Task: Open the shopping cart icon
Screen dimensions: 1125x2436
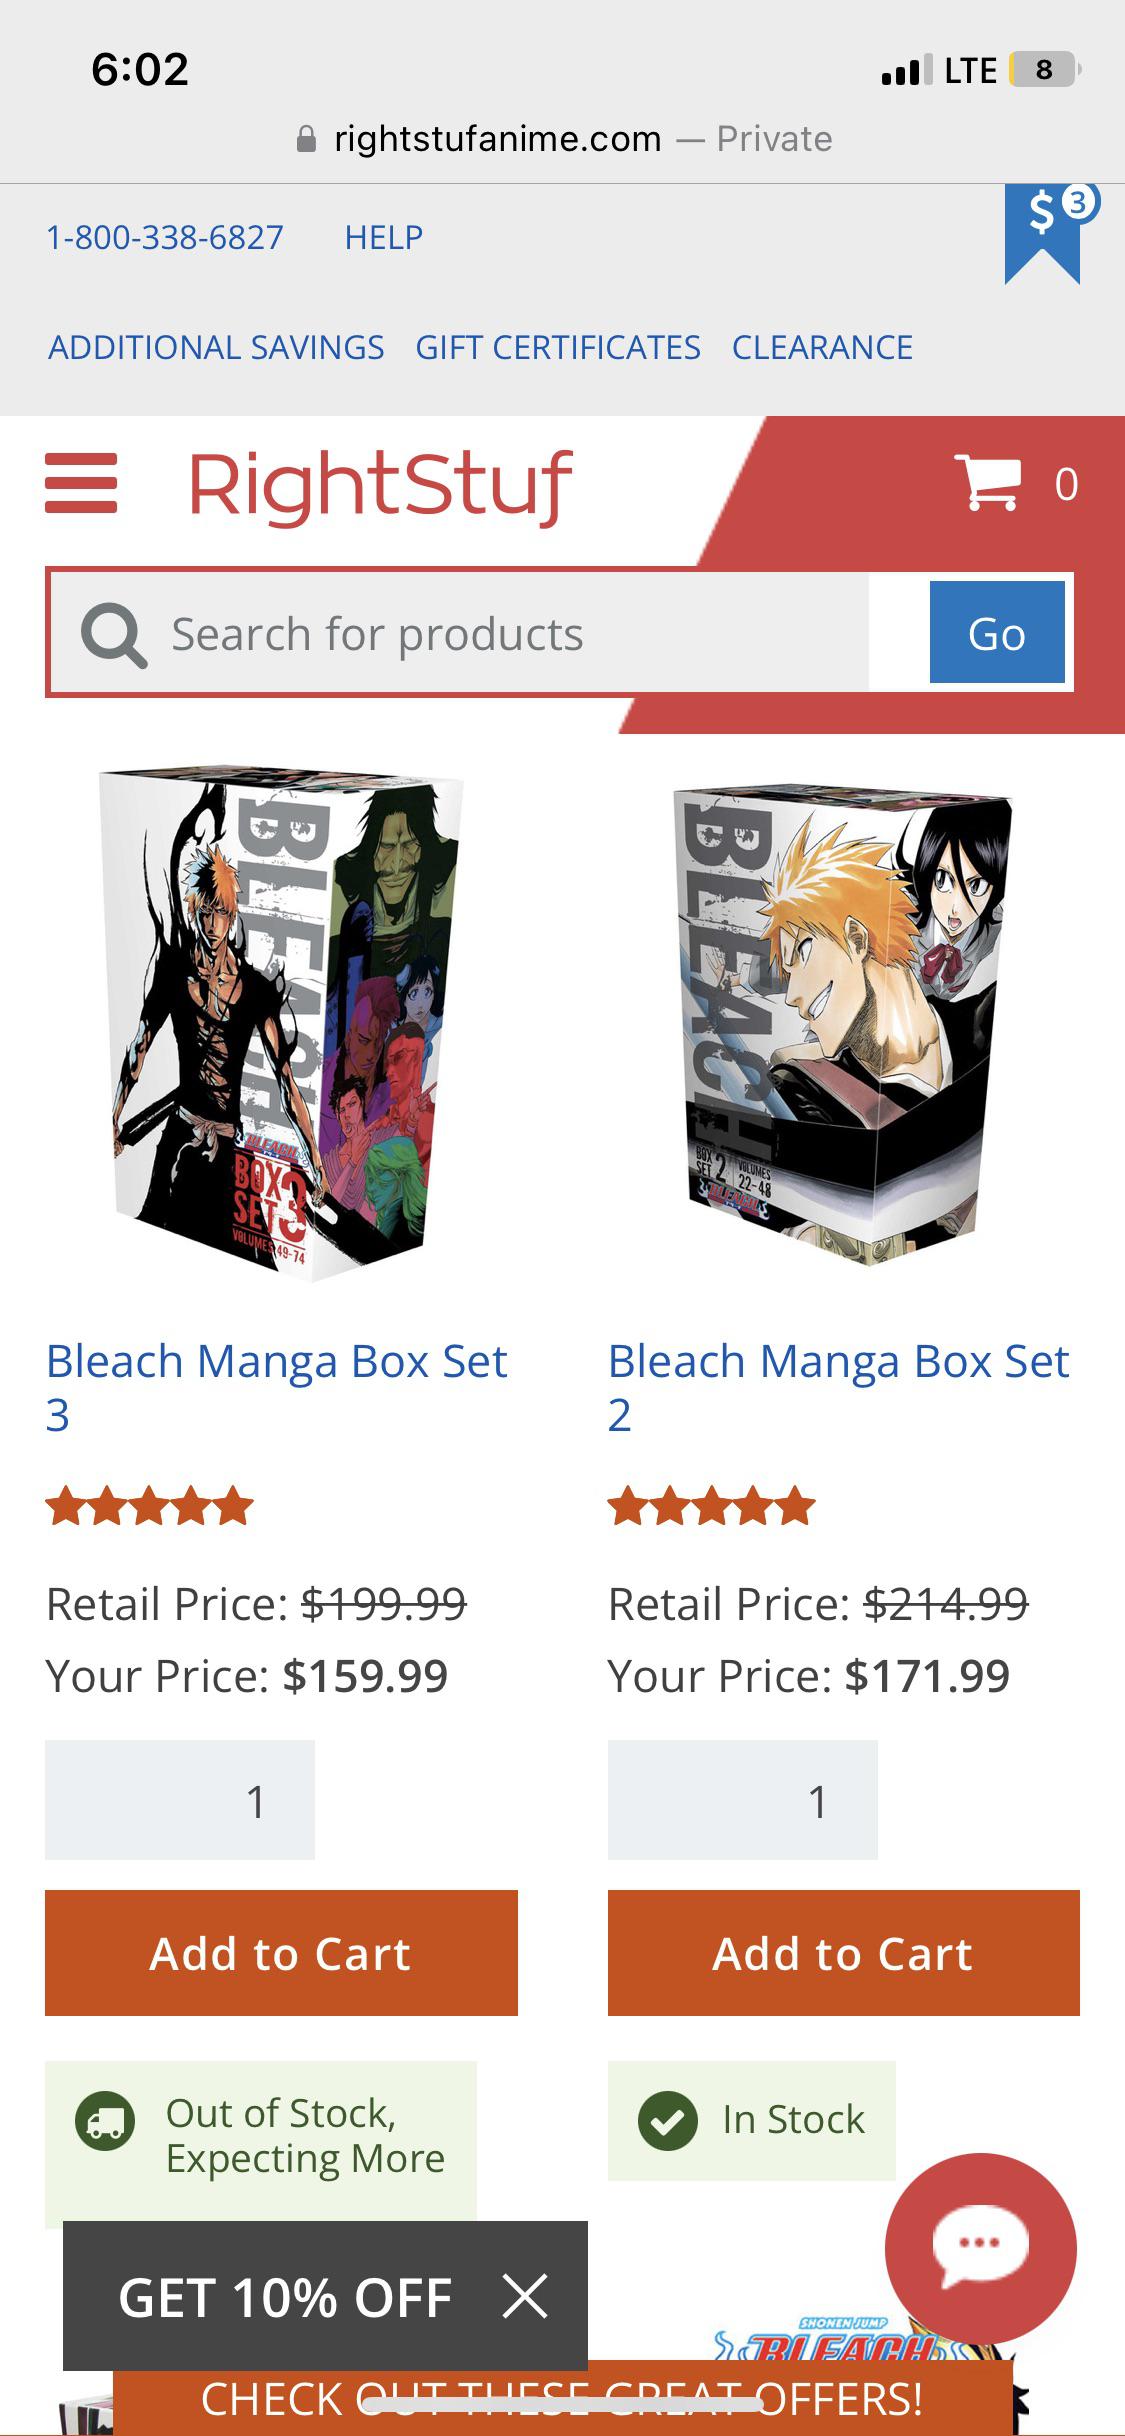Action: pos(987,483)
